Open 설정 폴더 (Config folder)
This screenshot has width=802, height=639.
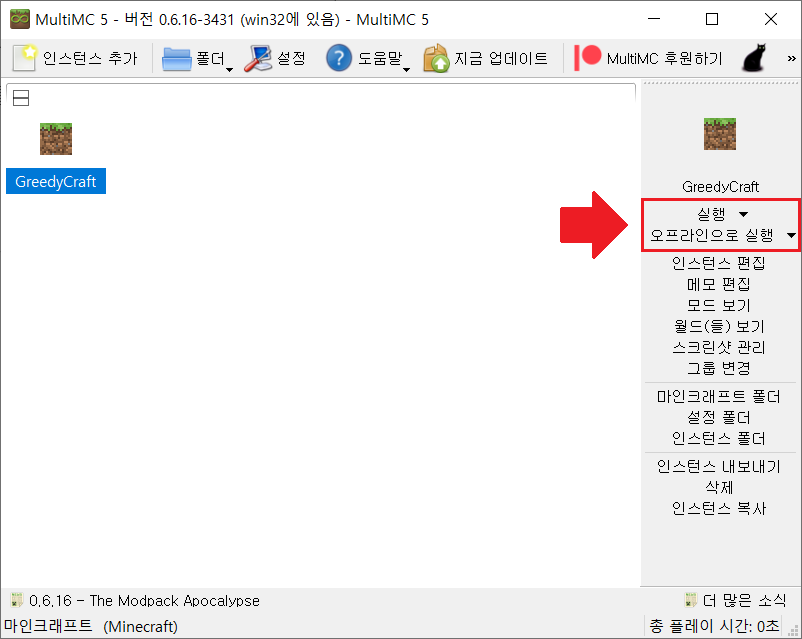tap(719, 417)
